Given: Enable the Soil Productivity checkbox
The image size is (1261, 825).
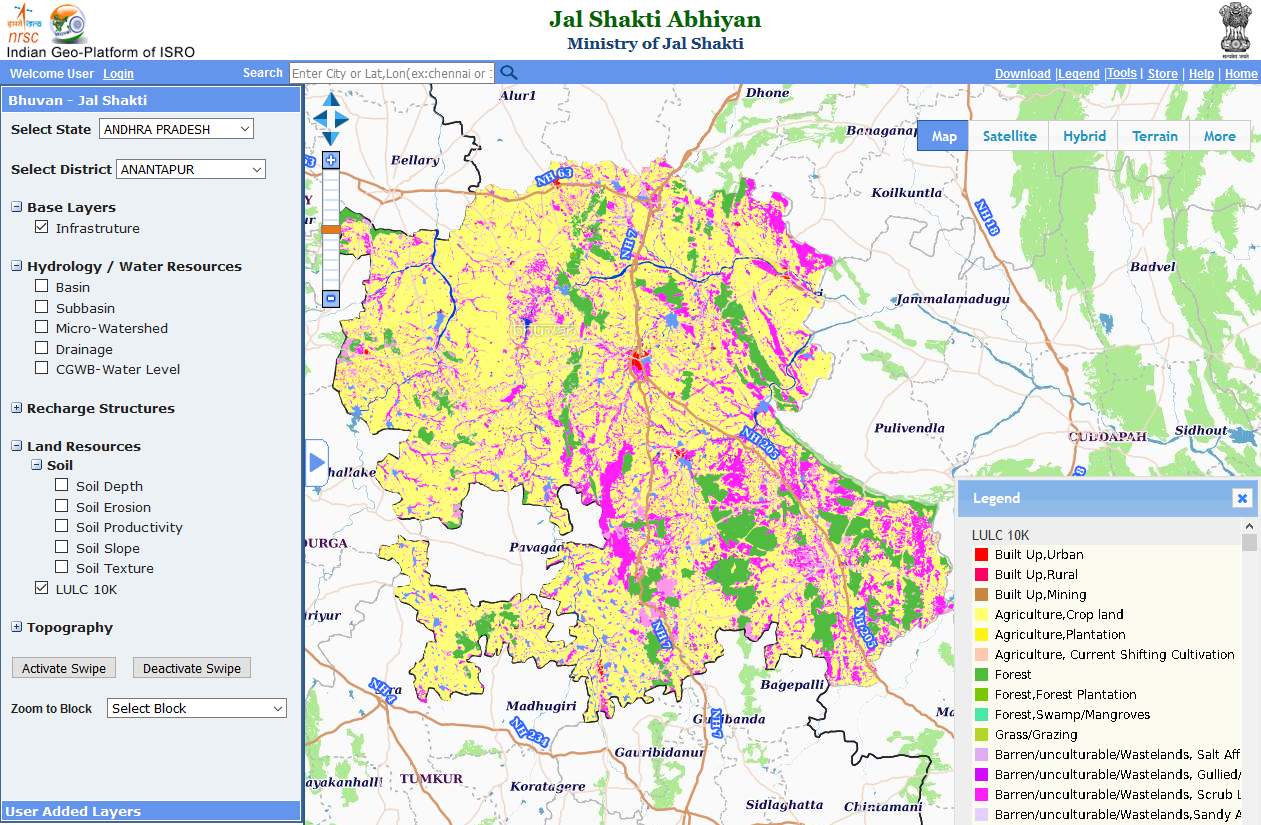Looking at the screenshot, I should click(62, 526).
